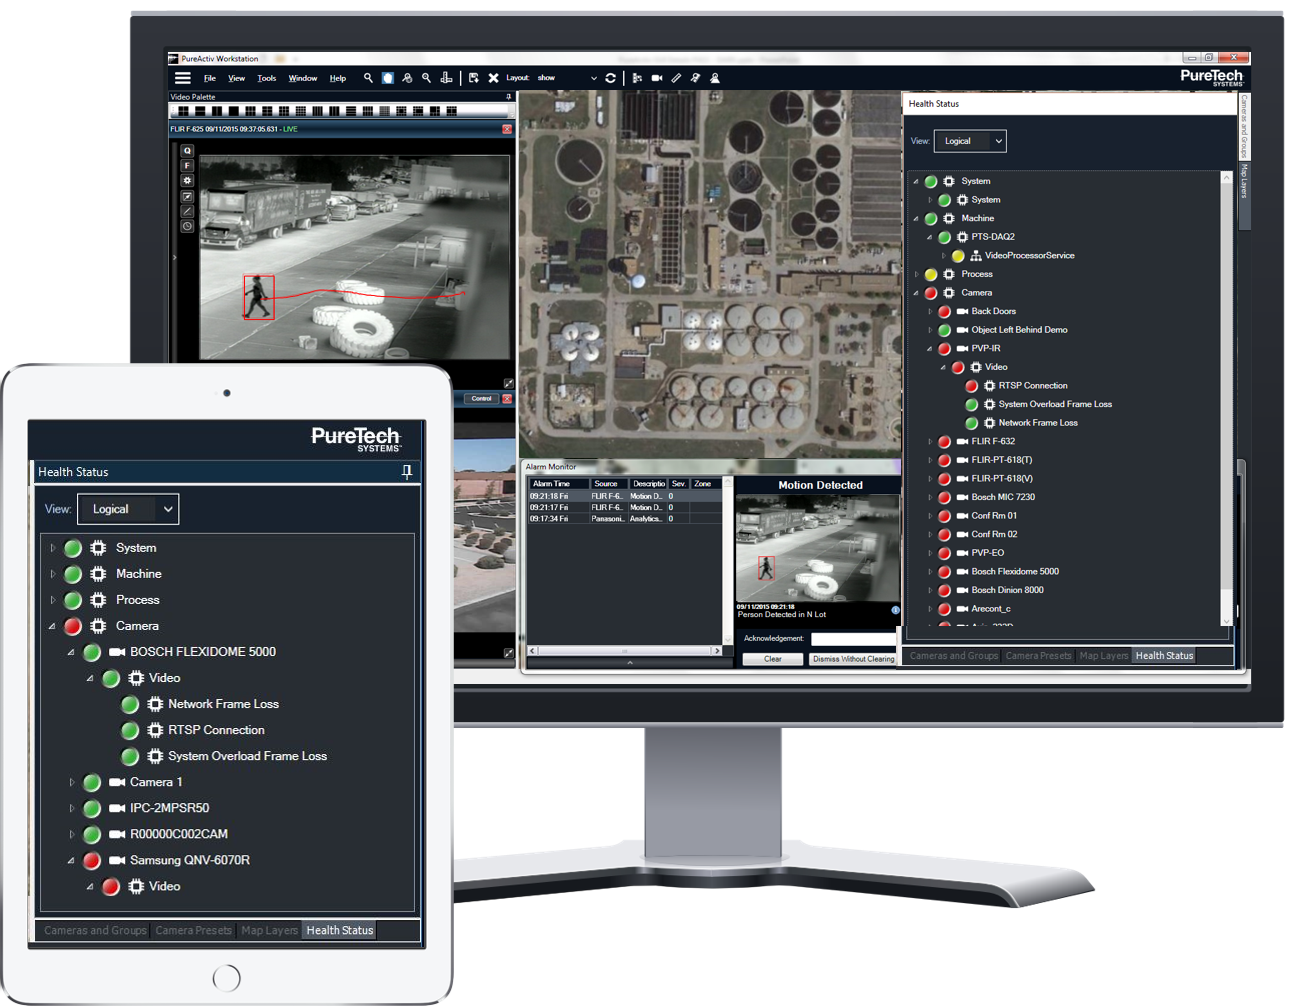Open the Tools menu
This screenshot has width=1297, height=1006.
(x=266, y=78)
